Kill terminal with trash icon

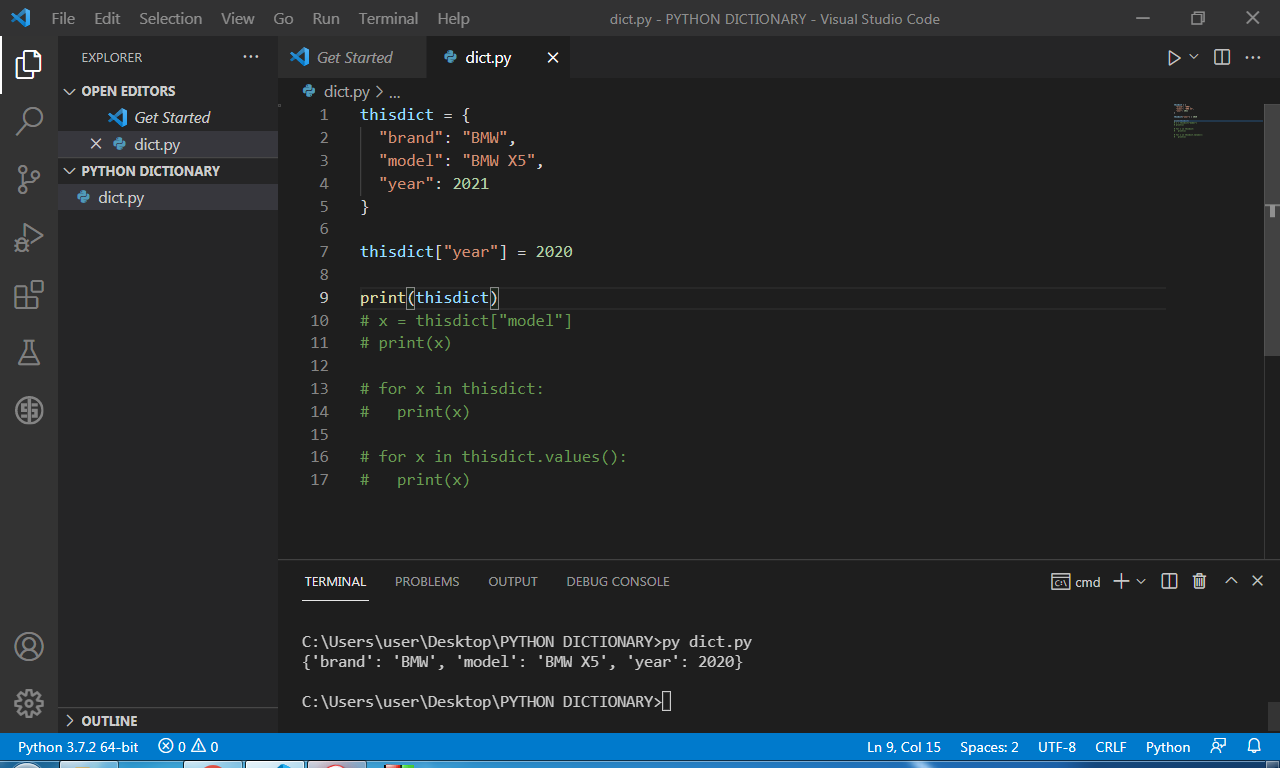click(x=1200, y=581)
